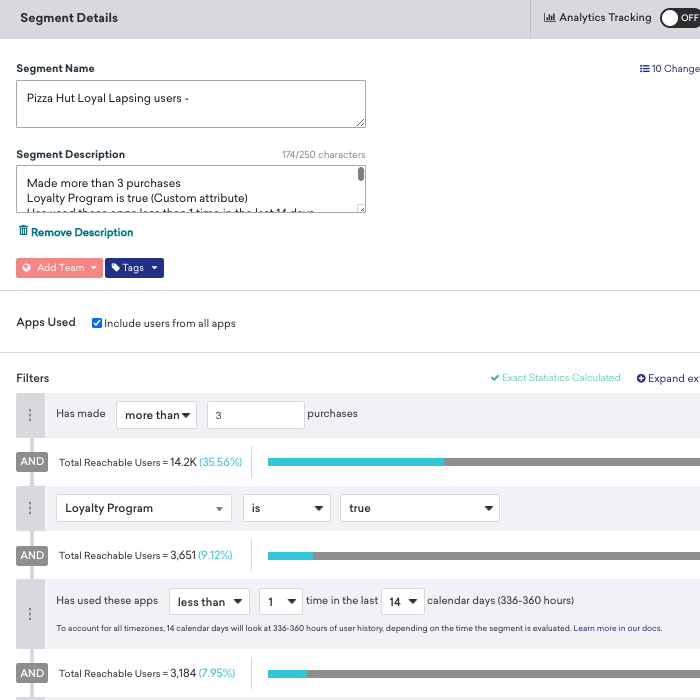Image resolution: width=700 pixels, height=700 pixels.
Task: Open the 'true' value dropdown
Action: (x=419, y=508)
